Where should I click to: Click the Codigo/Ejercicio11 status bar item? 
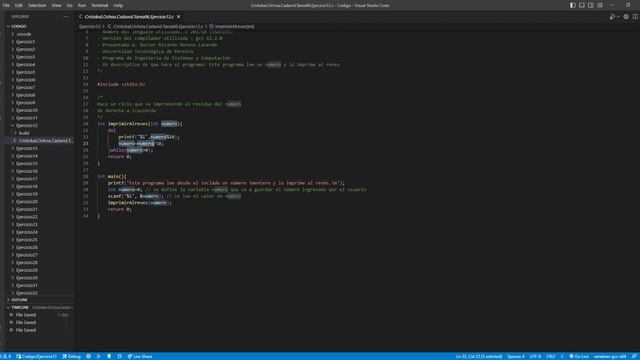click(x=36, y=356)
